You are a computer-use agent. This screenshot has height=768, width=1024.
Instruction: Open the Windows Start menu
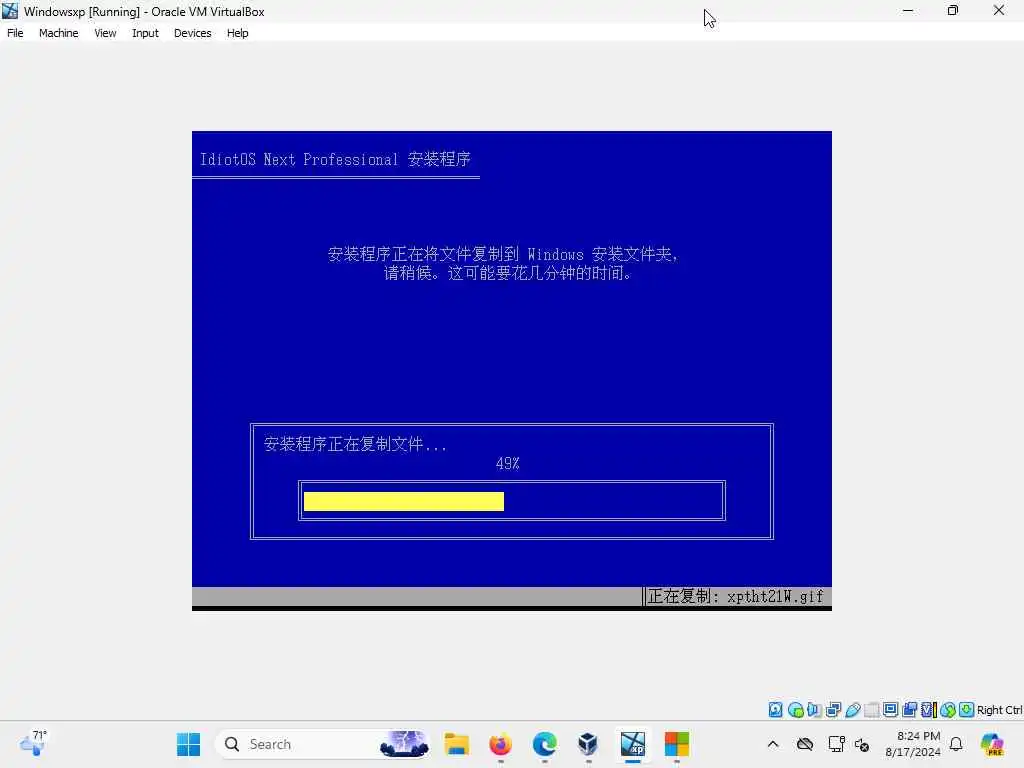point(189,744)
